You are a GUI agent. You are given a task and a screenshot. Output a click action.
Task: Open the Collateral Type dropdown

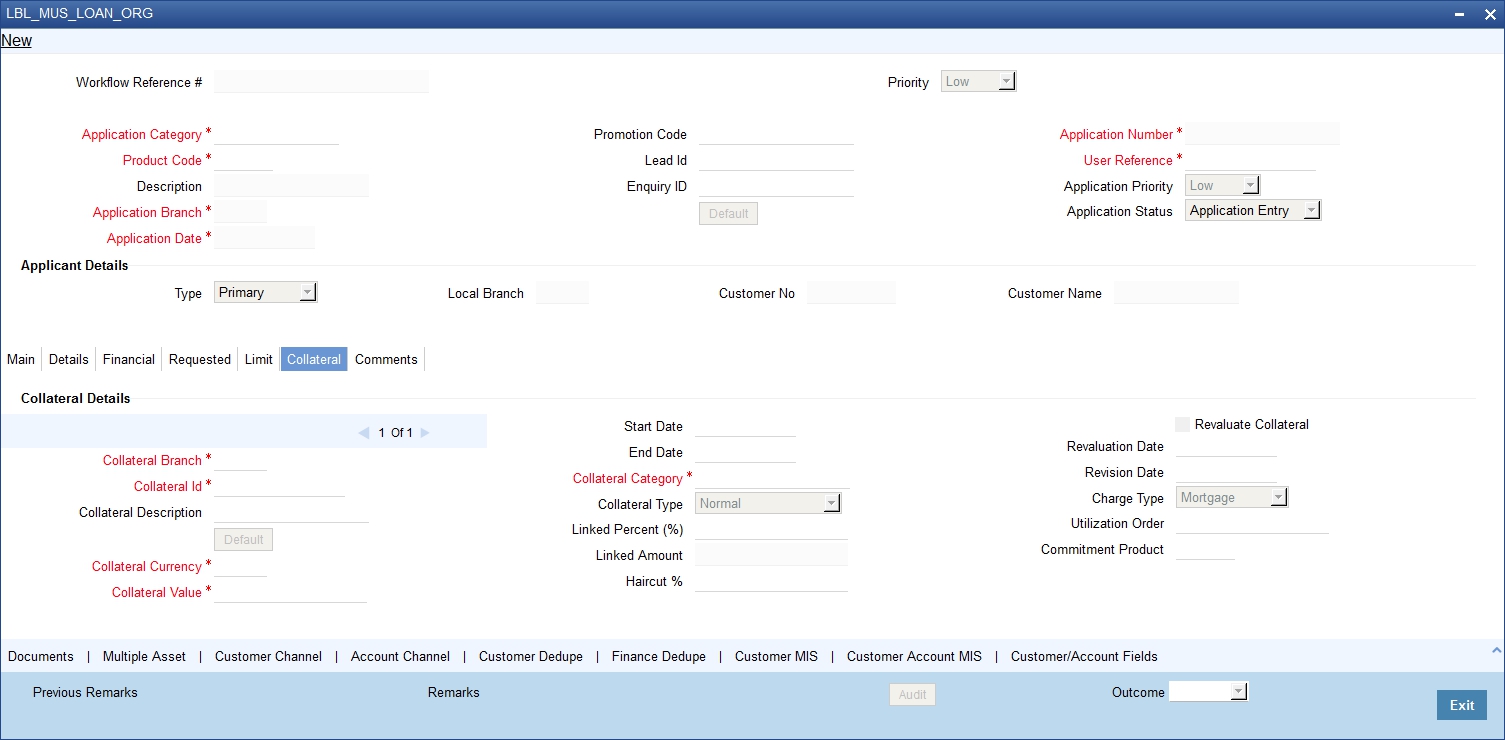tap(768, 504)
